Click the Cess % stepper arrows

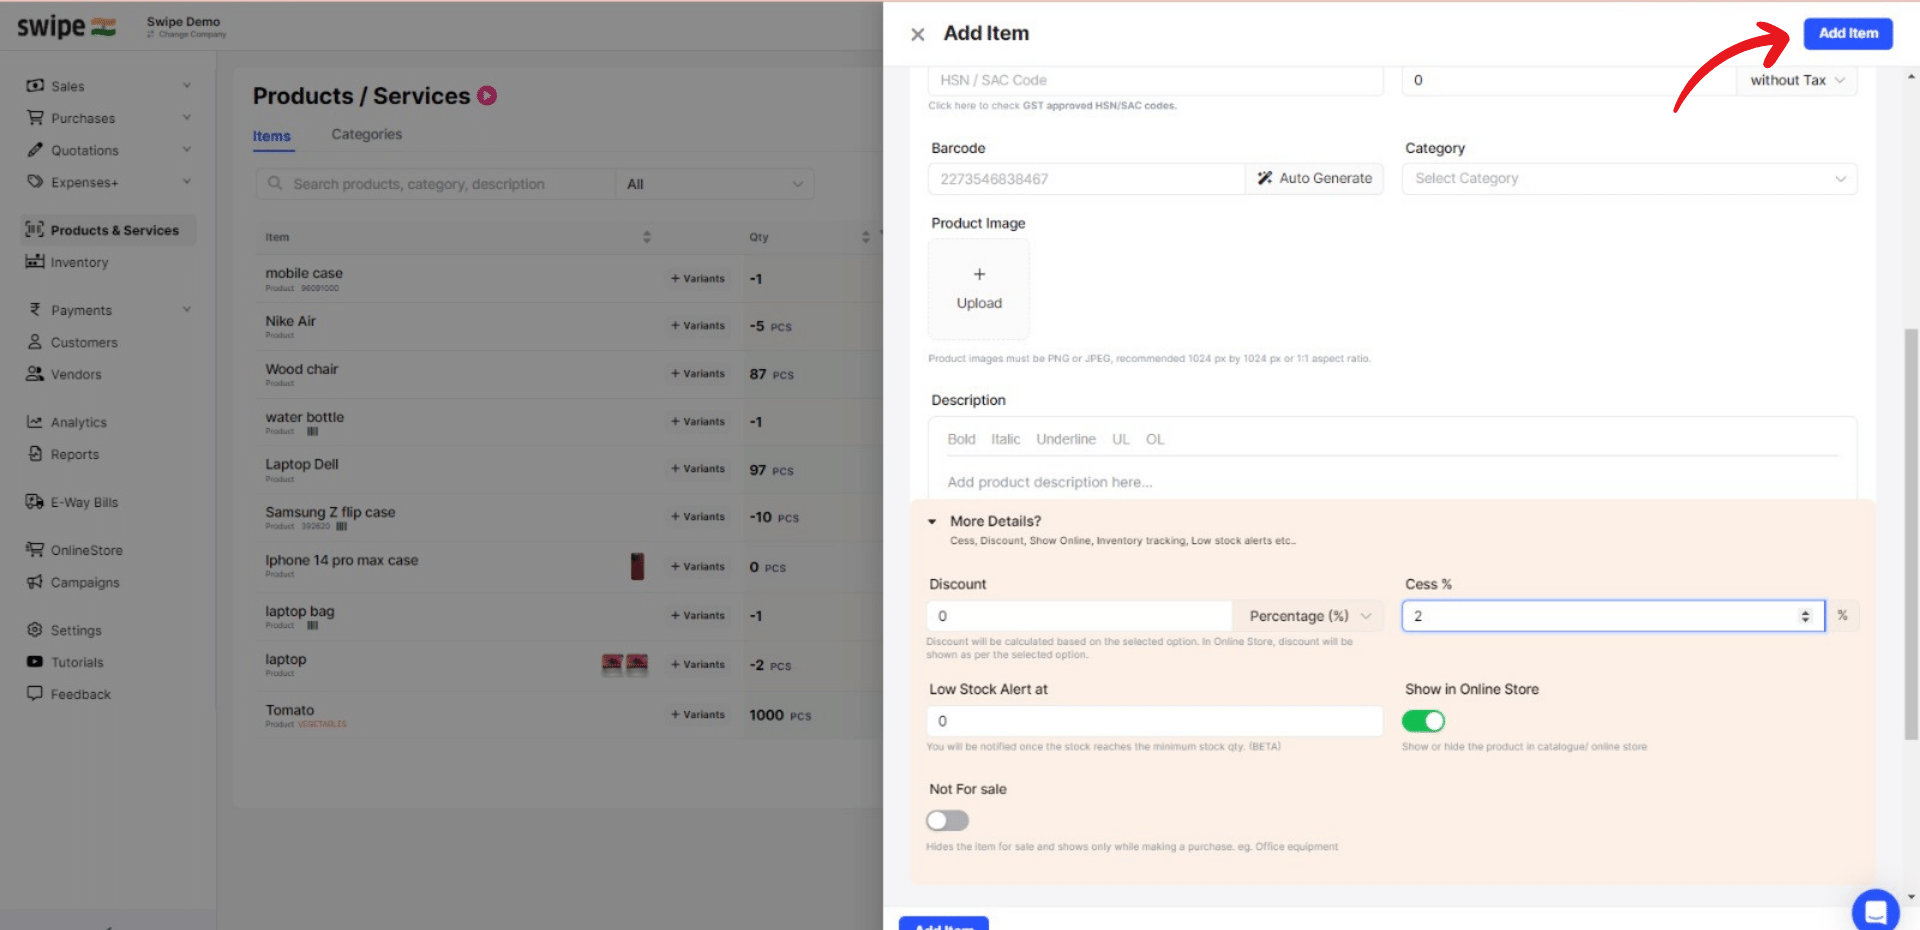point(1805,616)
